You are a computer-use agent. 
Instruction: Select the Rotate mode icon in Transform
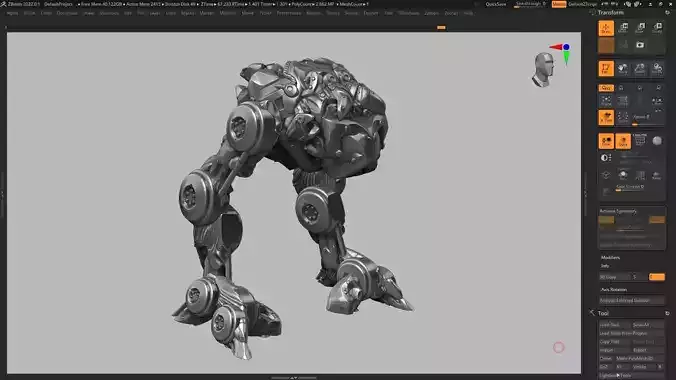657,28
